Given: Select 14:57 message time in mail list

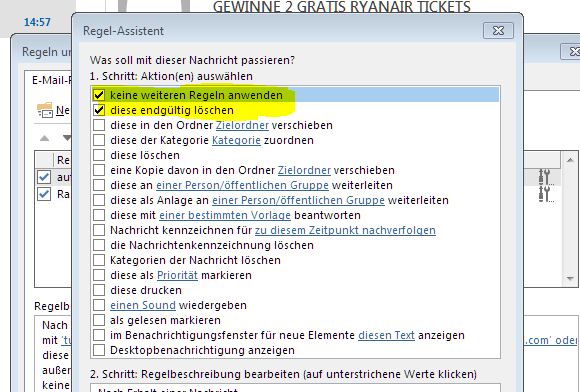Looking at the screenshot, I should (x=37, y=22).
